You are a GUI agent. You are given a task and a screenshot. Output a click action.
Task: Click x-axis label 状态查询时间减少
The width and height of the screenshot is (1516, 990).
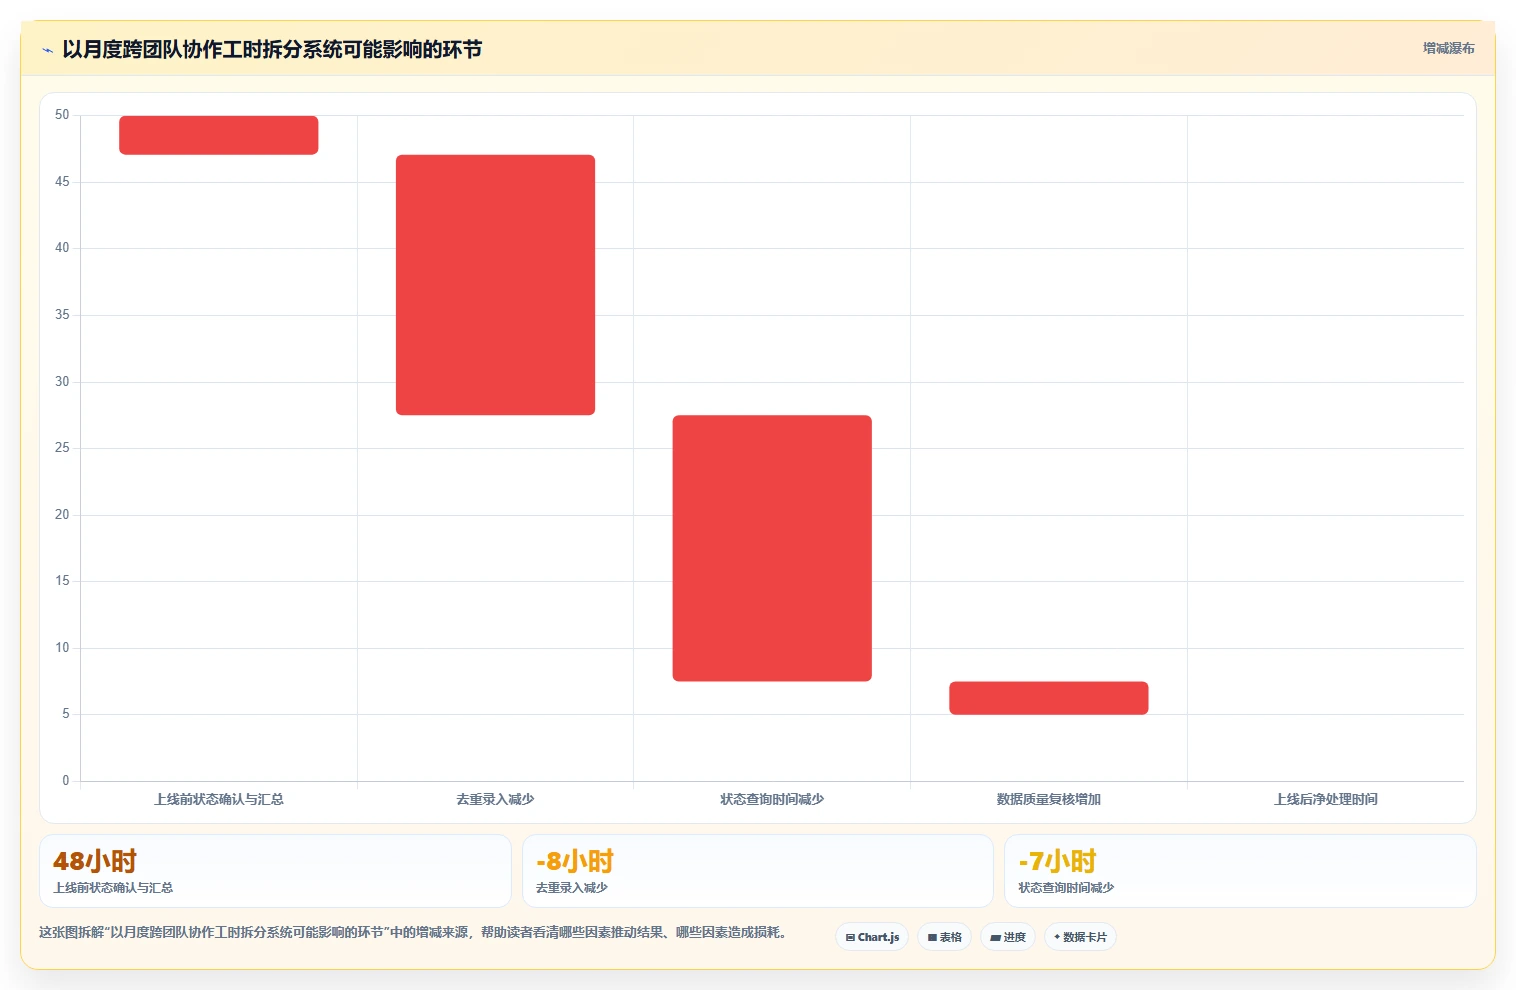coord(772,799)
